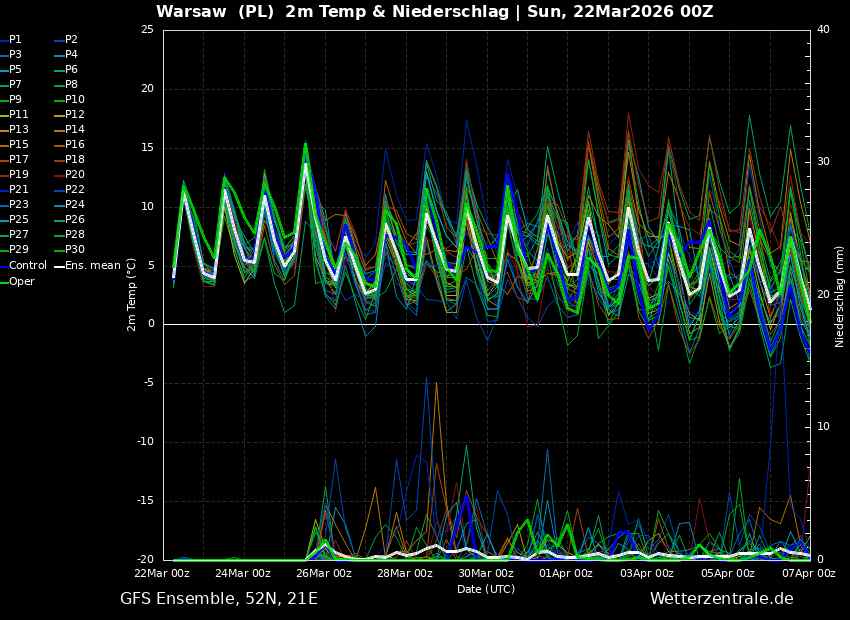This screenshot has width=850, height=620.
Task: Click the P23 legend label
Action: point(18,204)
